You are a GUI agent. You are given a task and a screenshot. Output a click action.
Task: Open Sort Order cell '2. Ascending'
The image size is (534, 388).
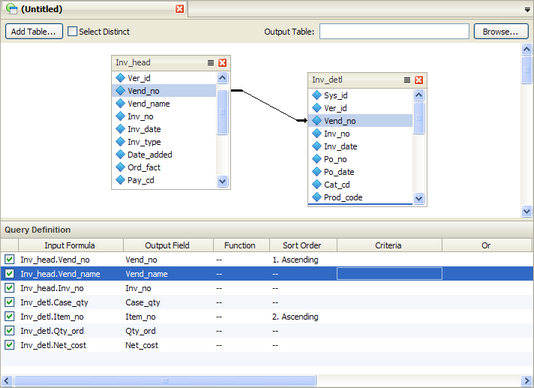[x=303, y=317]
